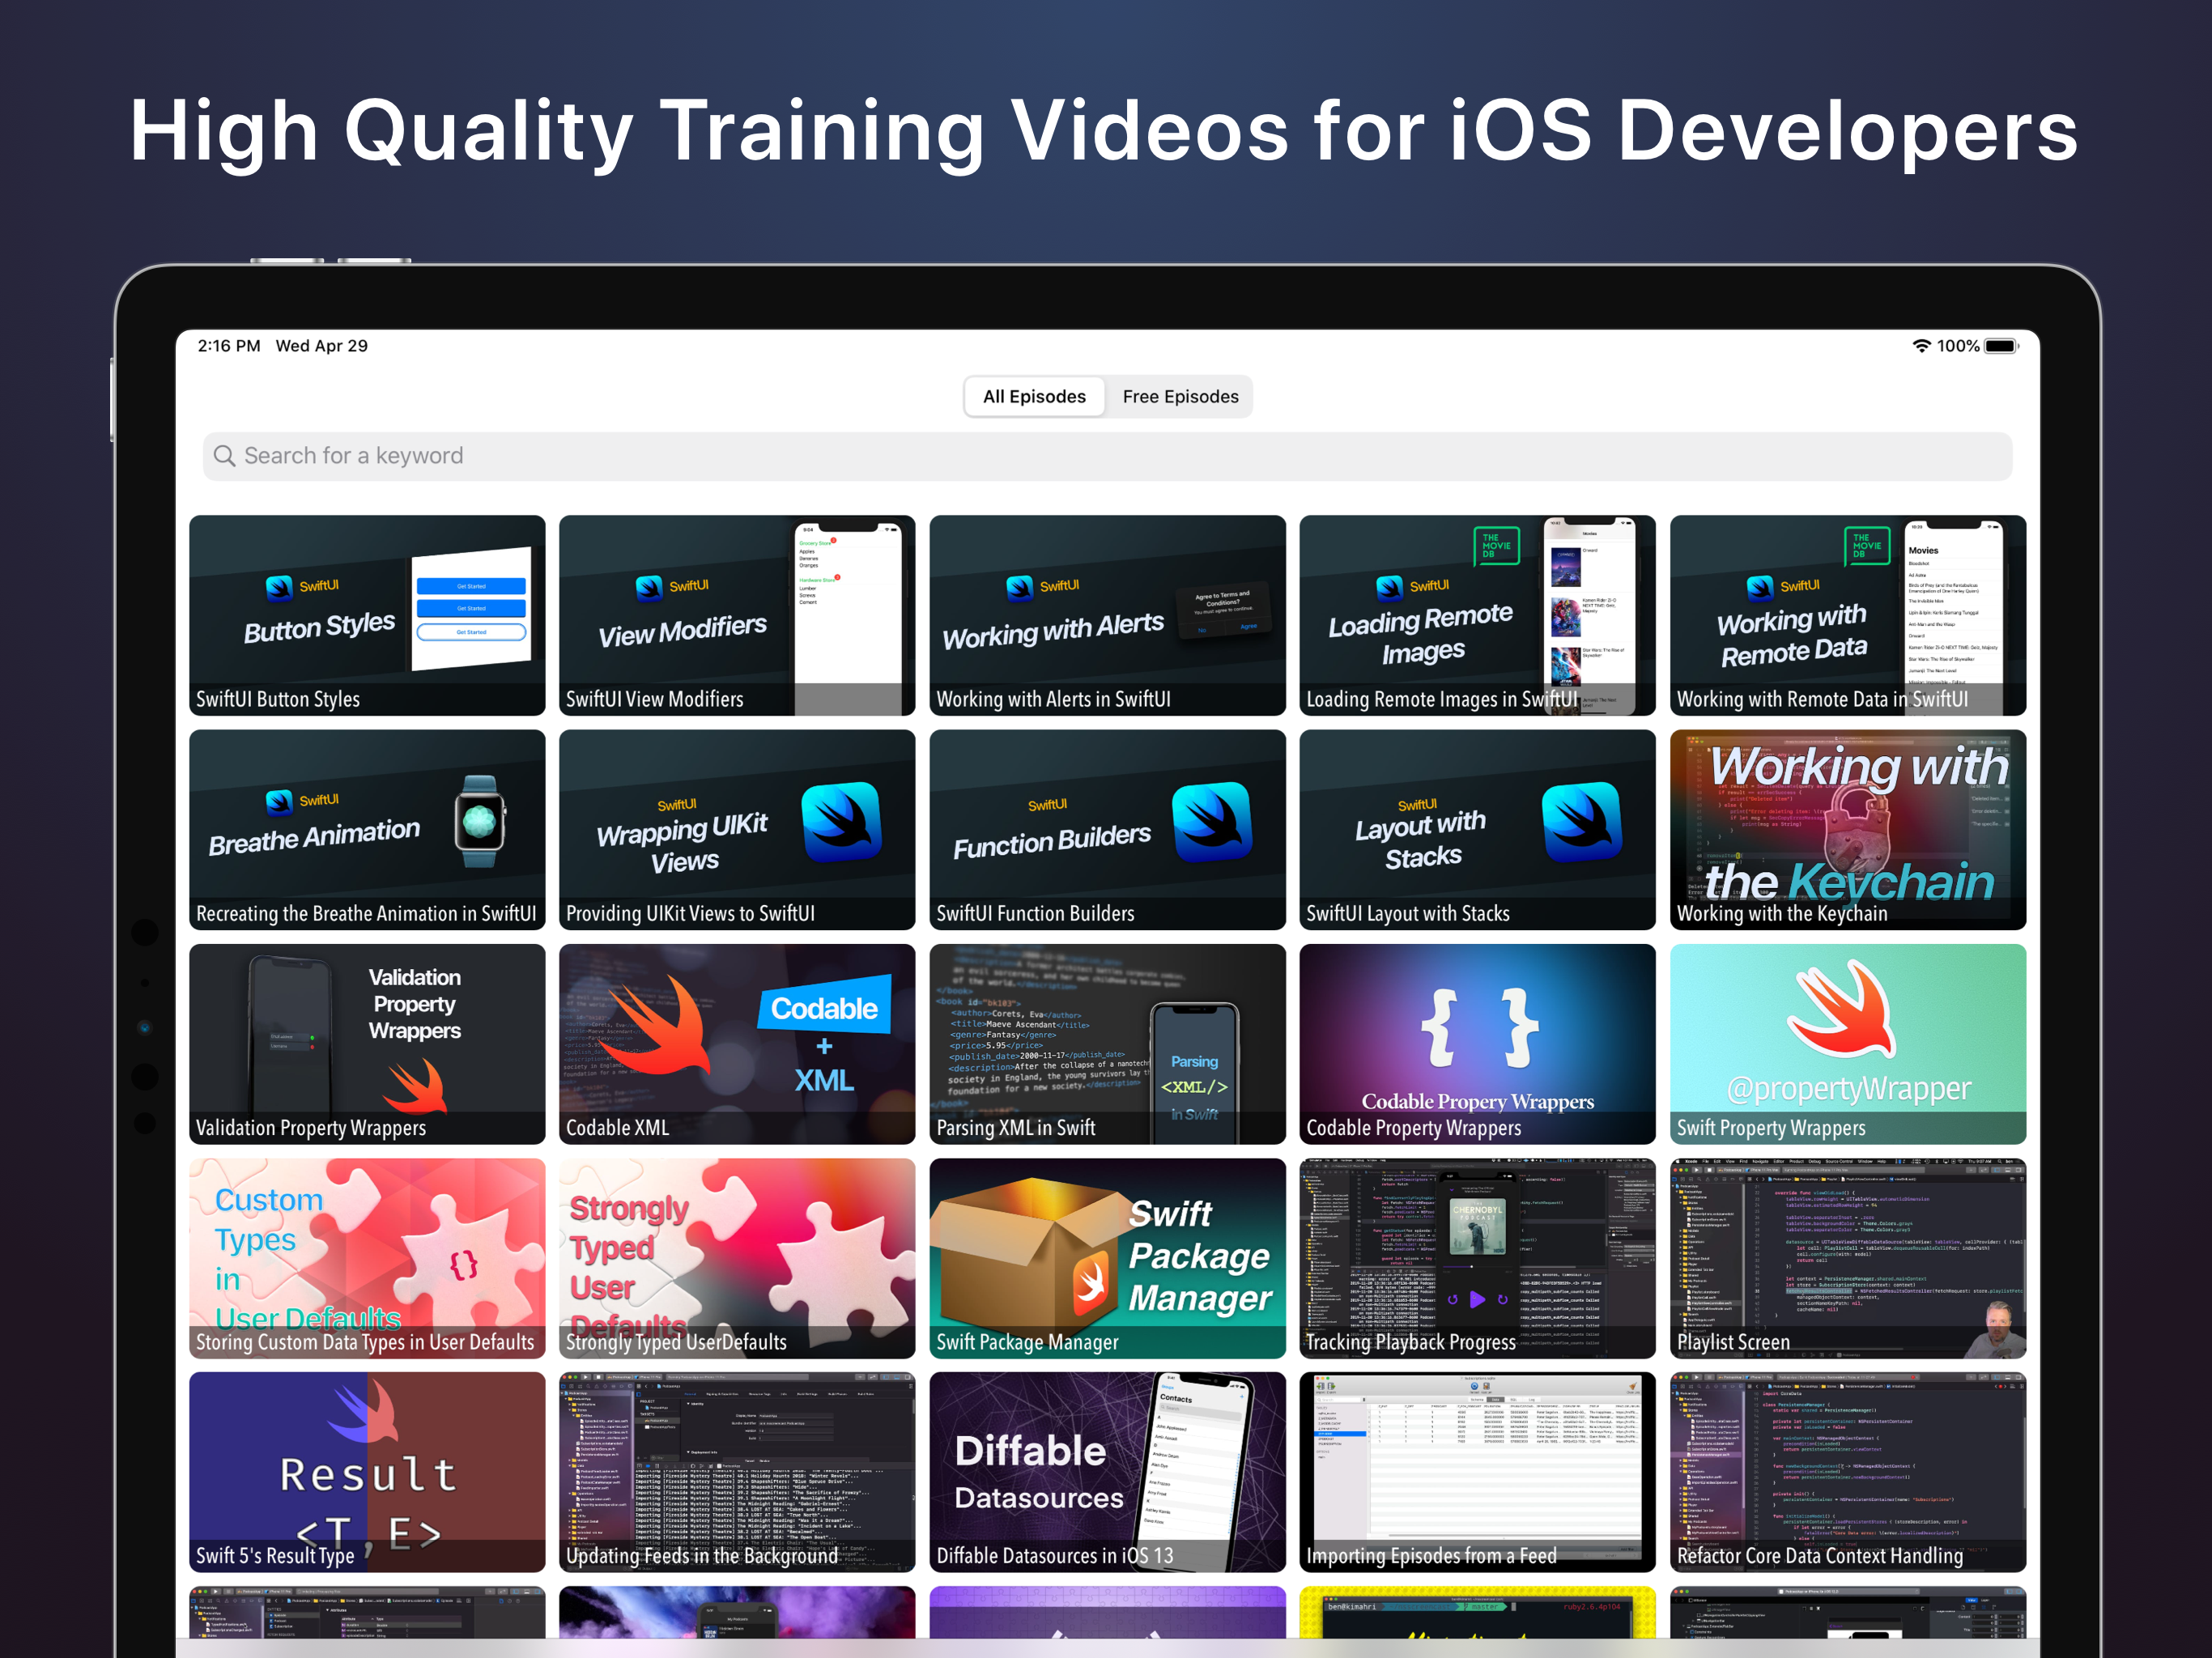Open Working with the Keychain episode
Image resolution: width=2212 pixels, height=1658 pixels.
tap(1848, 830)
